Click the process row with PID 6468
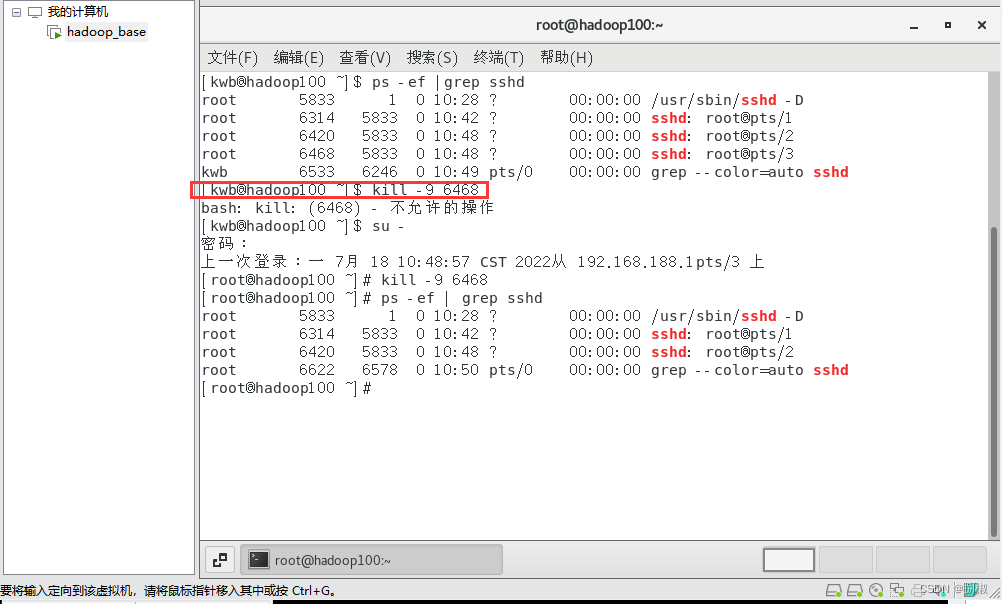Viewport: 1003px width, 604px height. (x=498, y=154)
